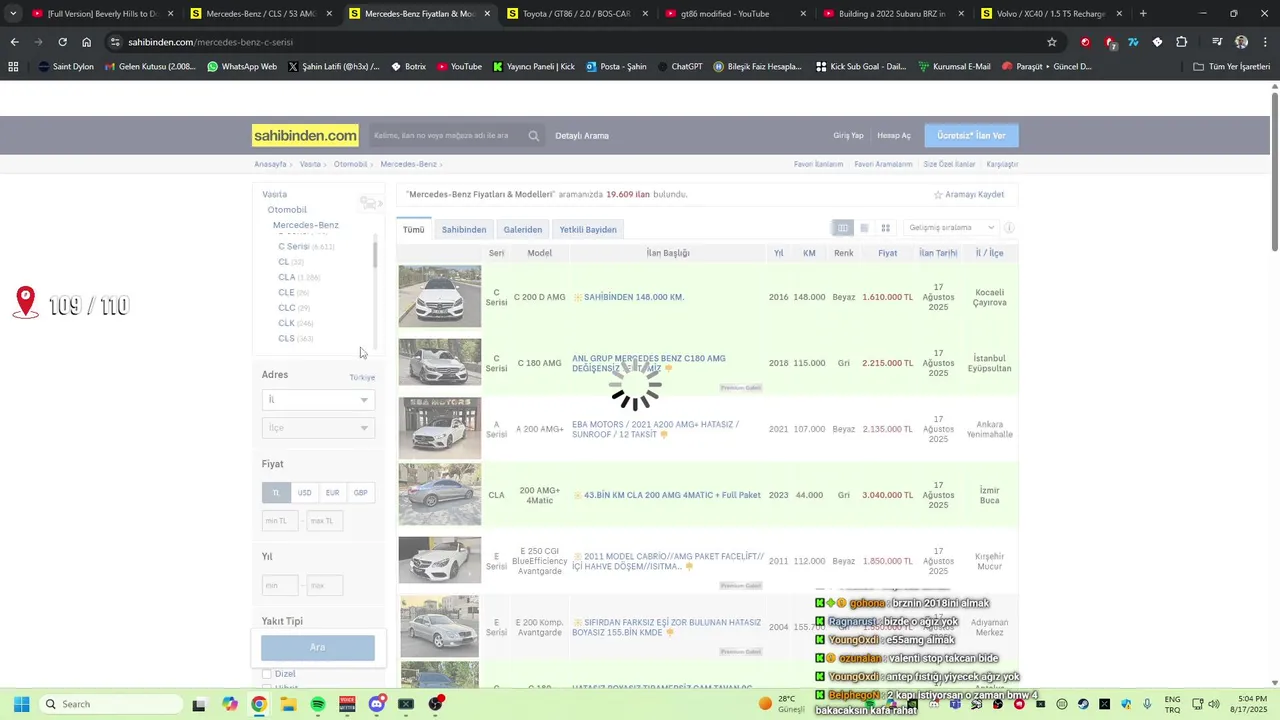Open Spotify from the taskbar
This screenshot has width=1280, height=720.
[318, 704]
